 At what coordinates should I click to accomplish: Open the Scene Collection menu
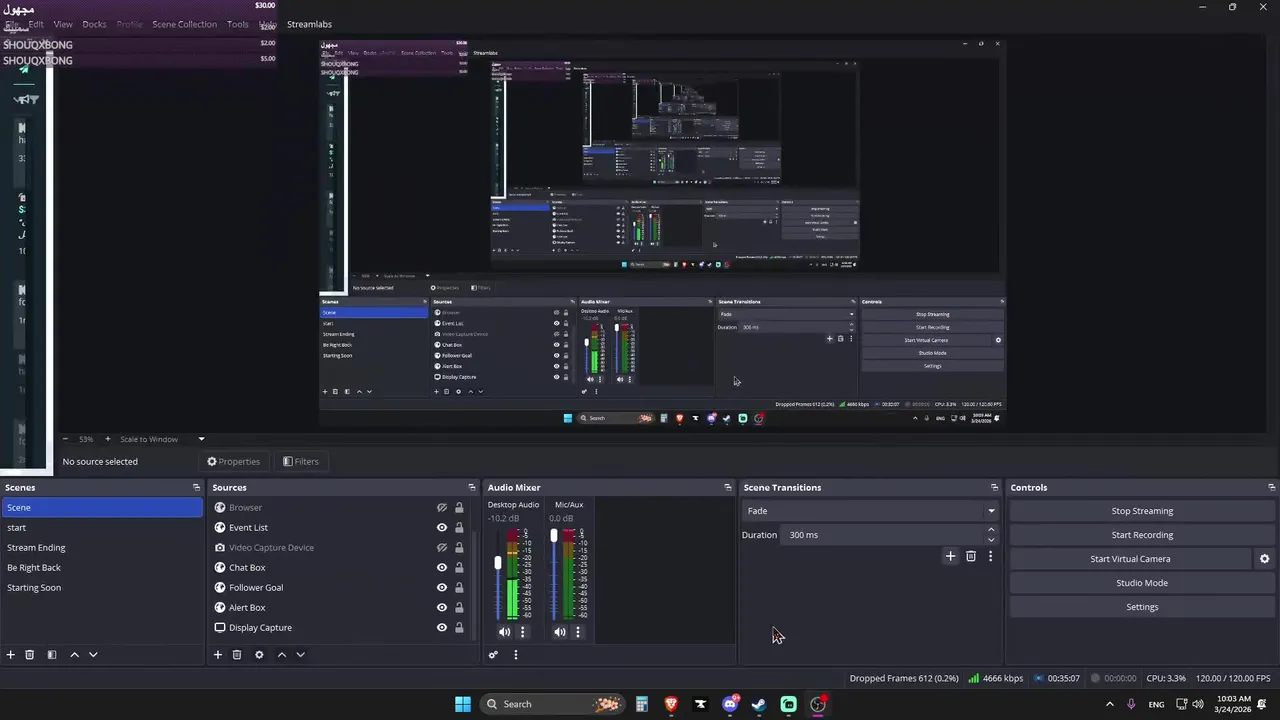184,24
